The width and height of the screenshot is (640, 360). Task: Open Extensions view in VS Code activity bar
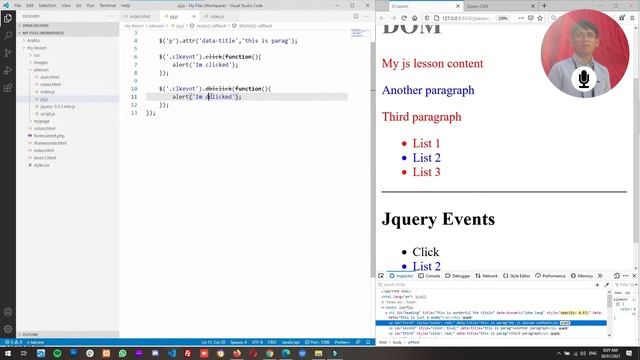tap(8, 88)
